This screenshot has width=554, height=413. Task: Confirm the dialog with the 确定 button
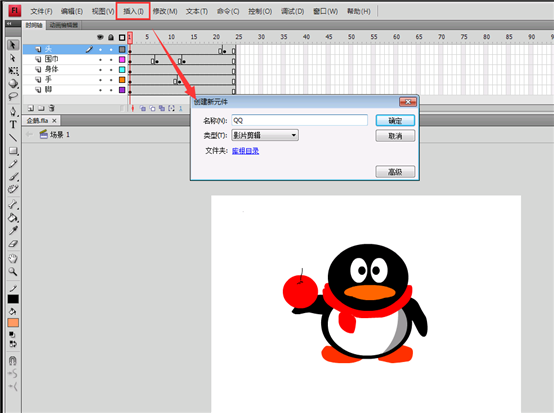click(x=395, y=120)
